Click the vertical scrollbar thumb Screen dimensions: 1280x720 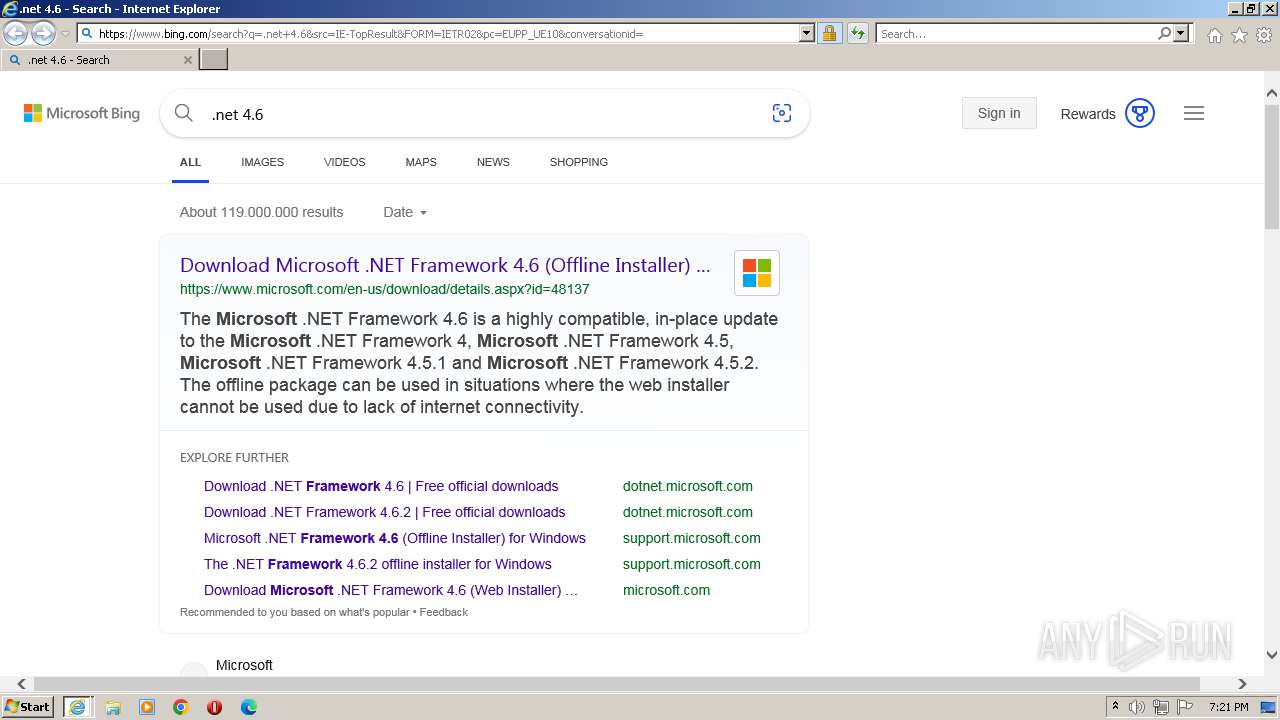1272,165
